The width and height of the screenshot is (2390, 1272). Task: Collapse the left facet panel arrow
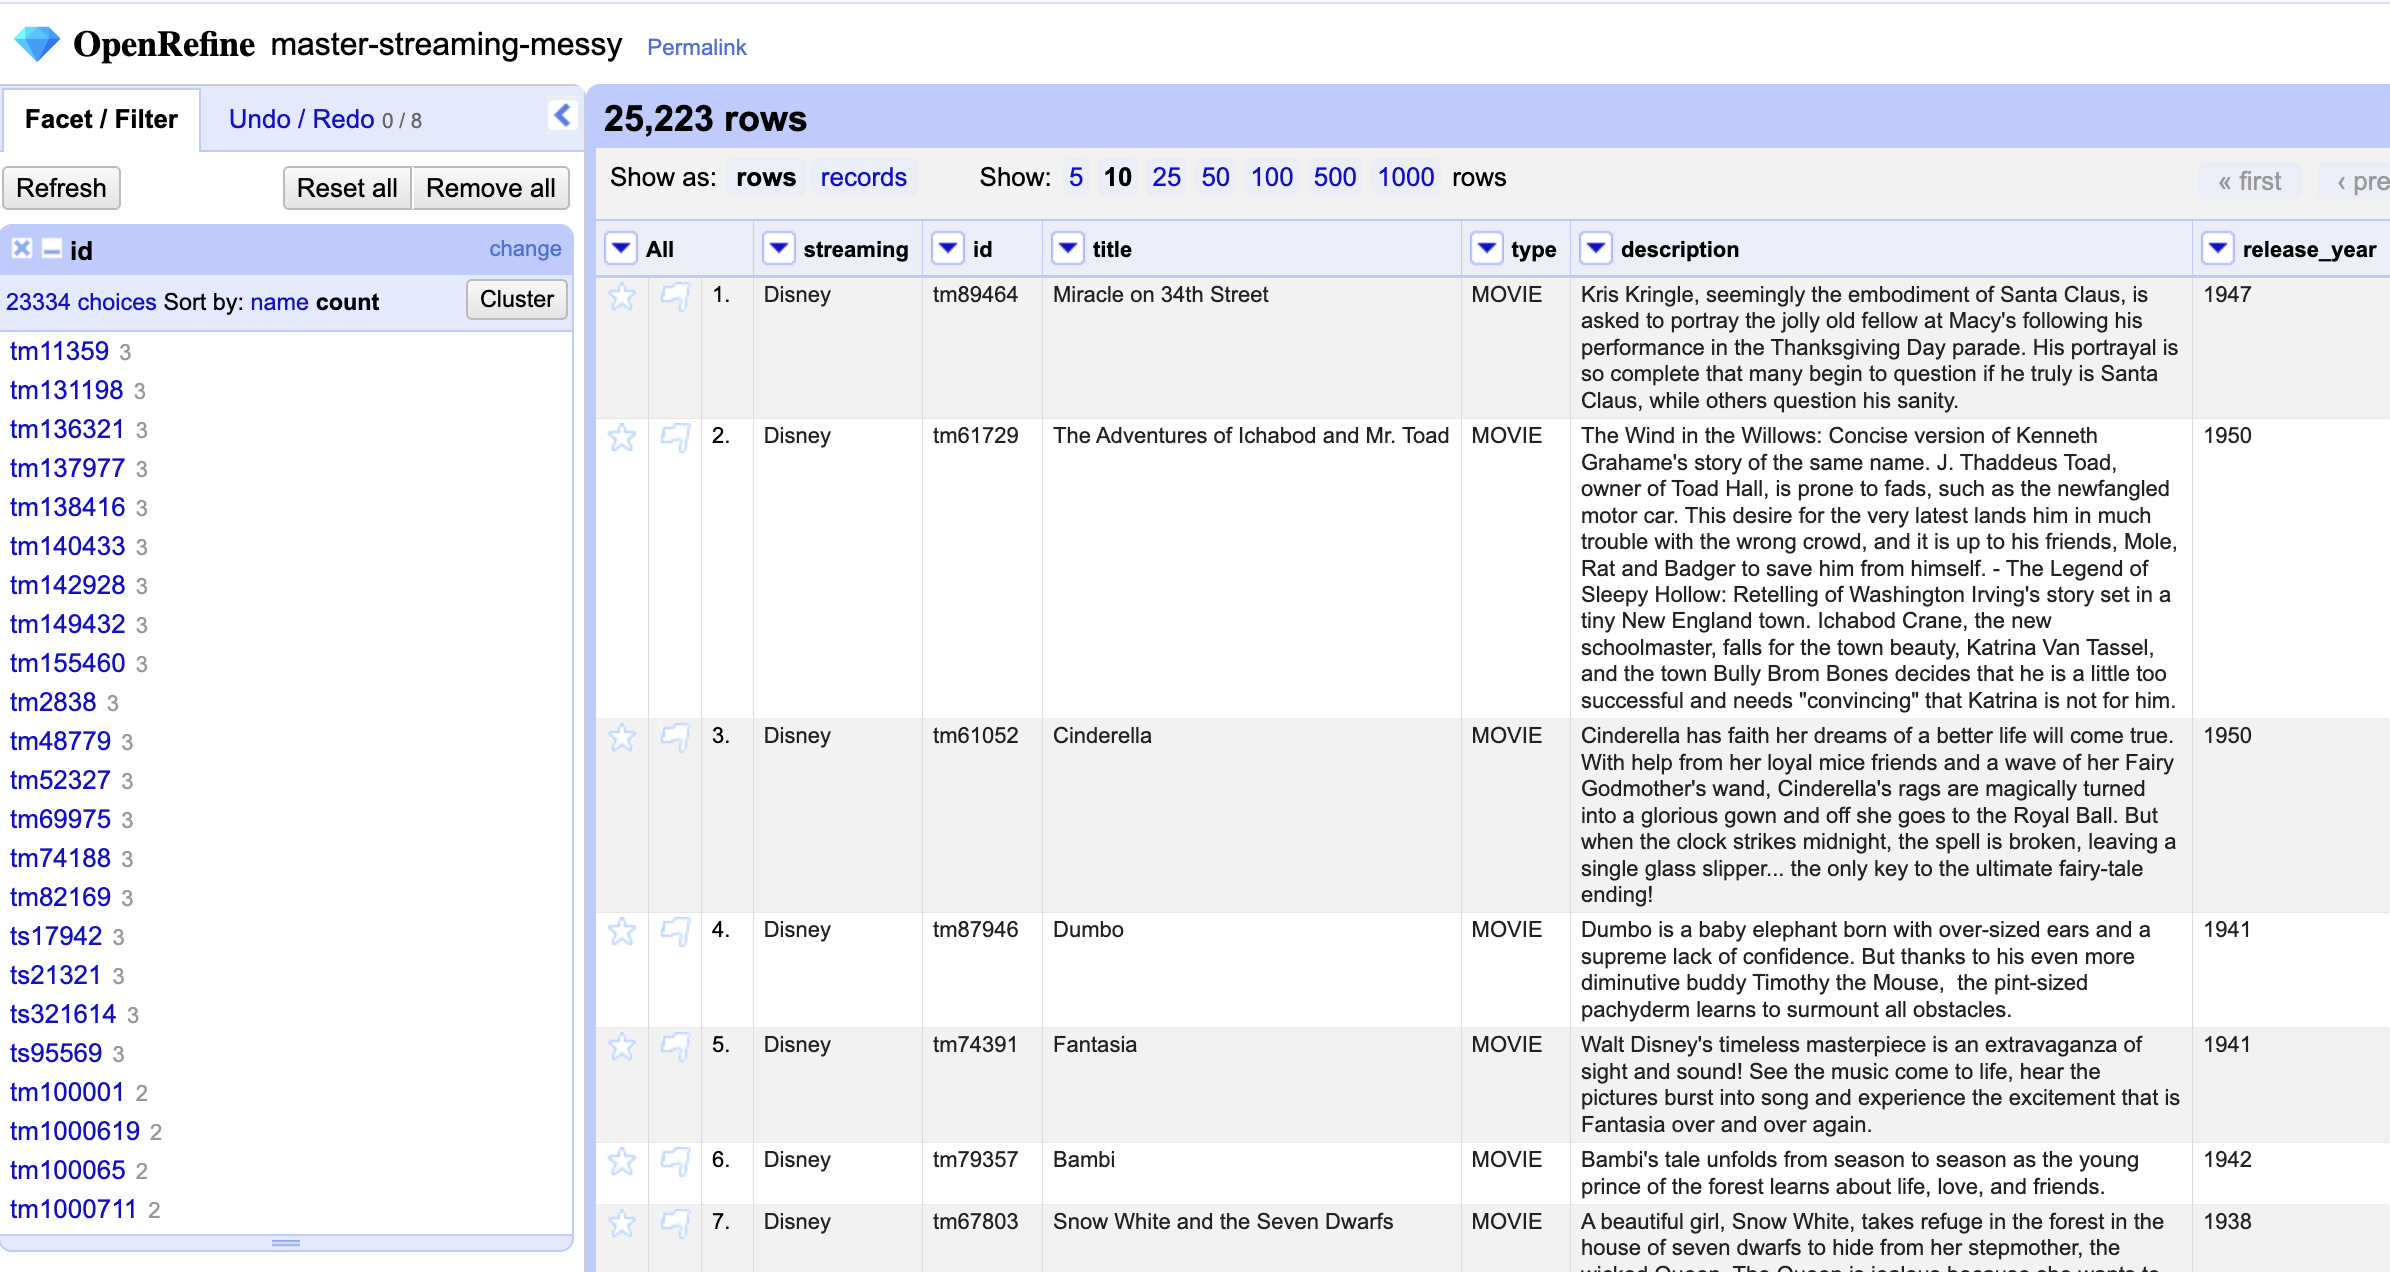(x=562, y=116)
